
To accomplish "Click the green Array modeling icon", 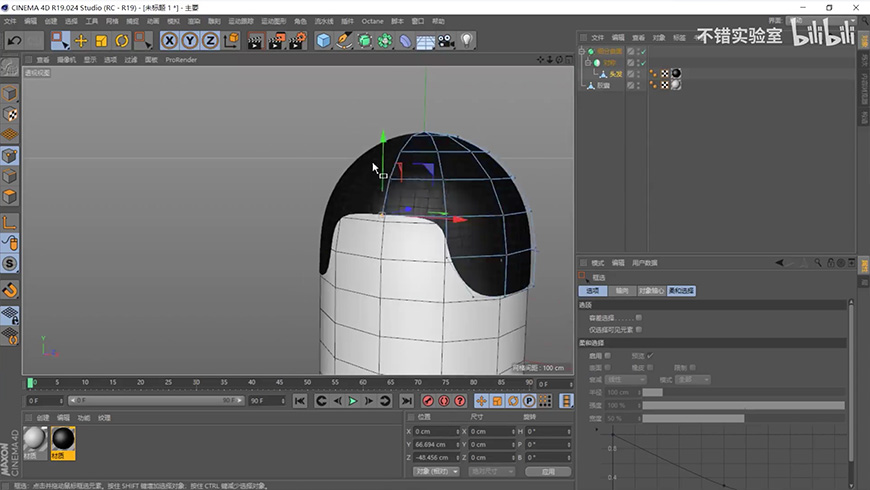I will 385,41.
